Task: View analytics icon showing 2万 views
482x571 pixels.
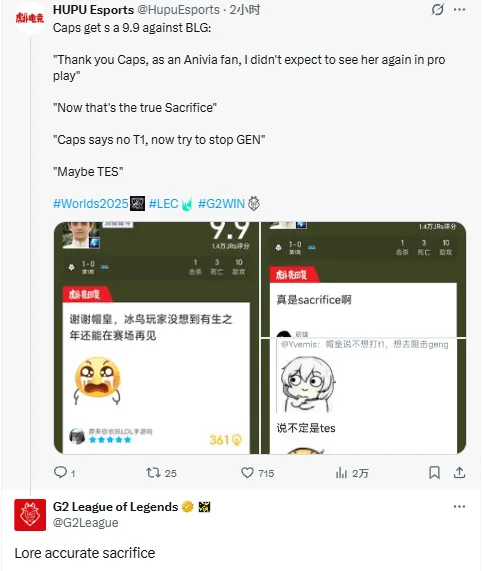Action: pyautogui.click(x=341, y=473)
